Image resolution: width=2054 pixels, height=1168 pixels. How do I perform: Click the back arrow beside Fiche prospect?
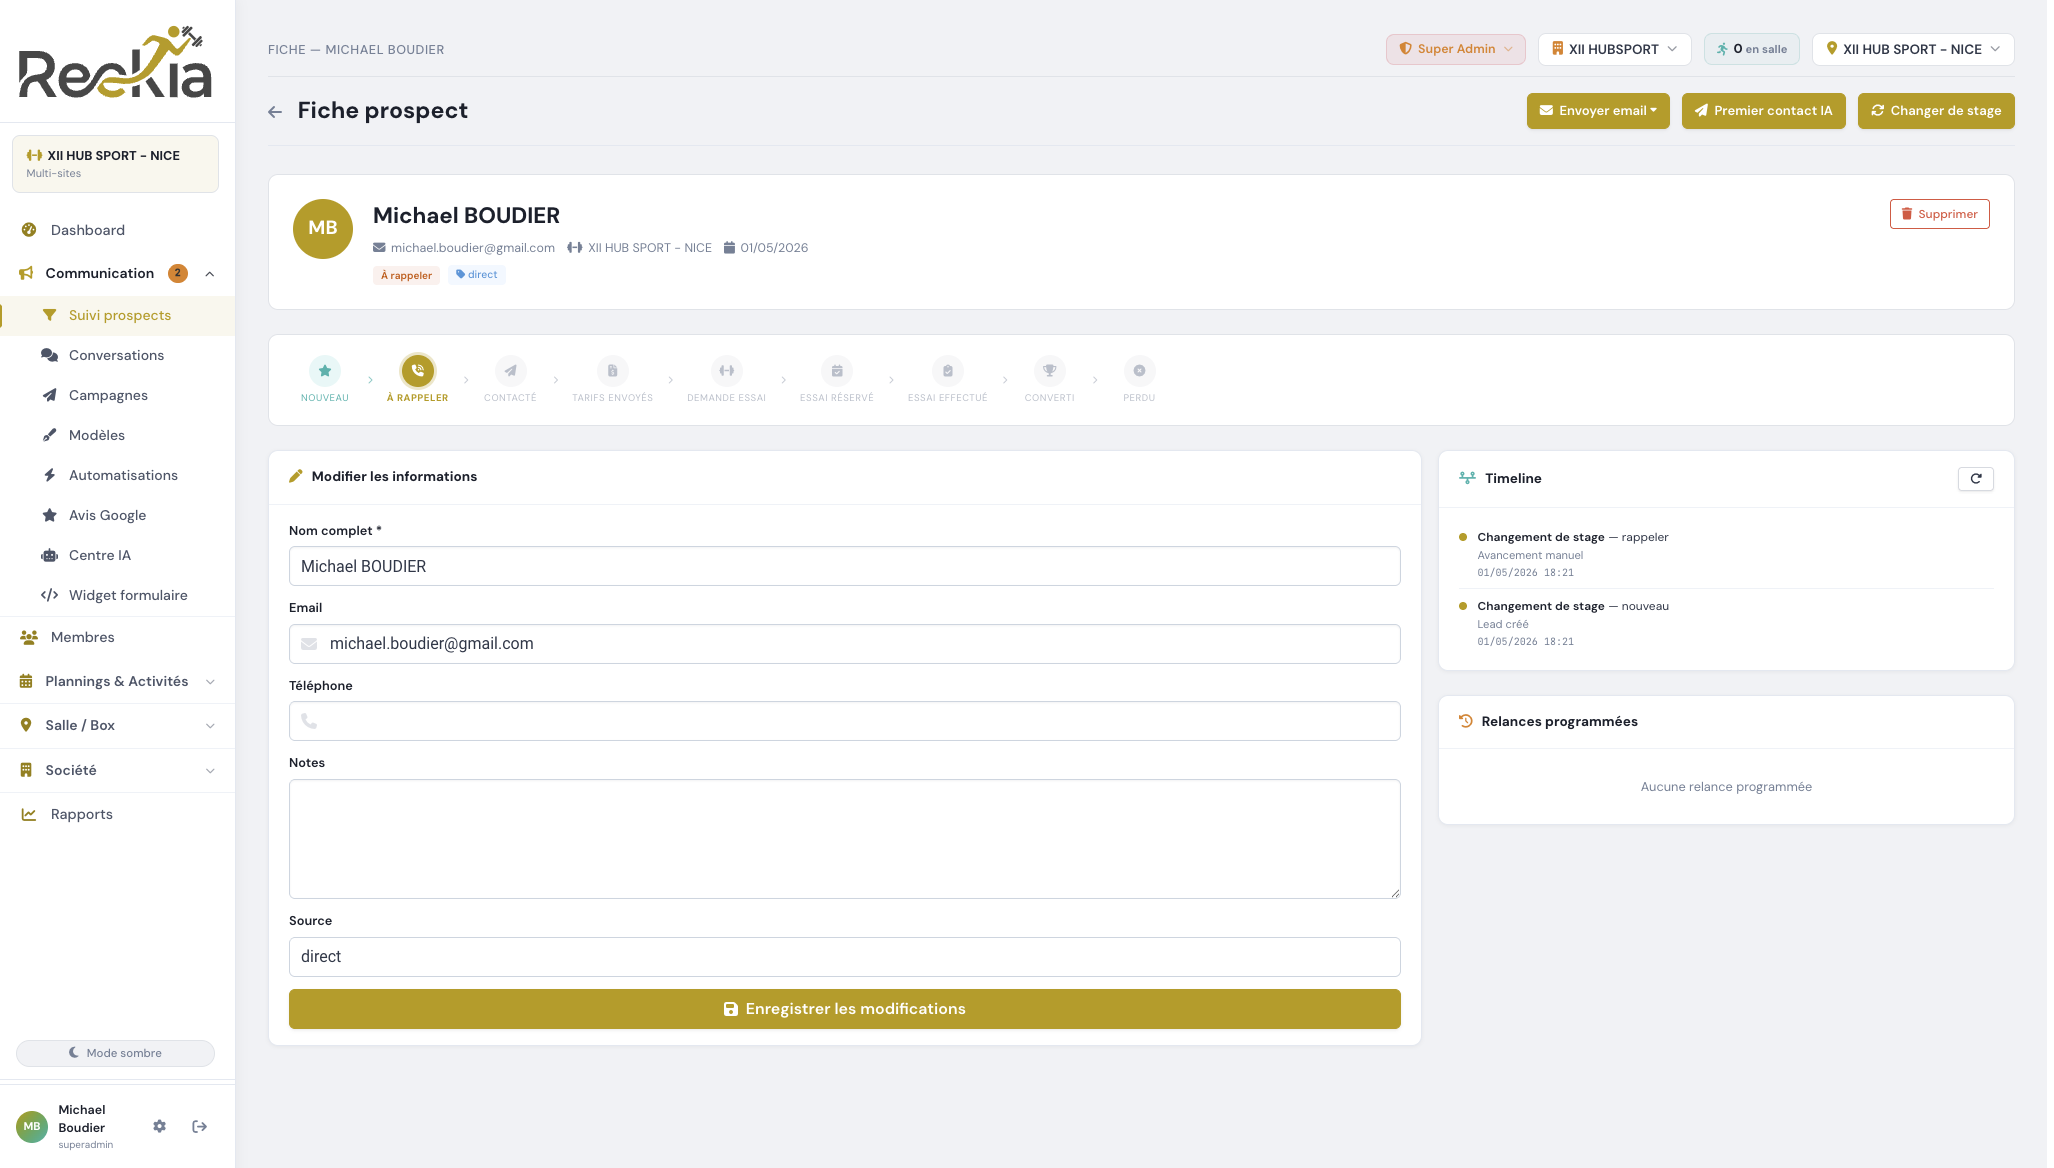[275, 112]
